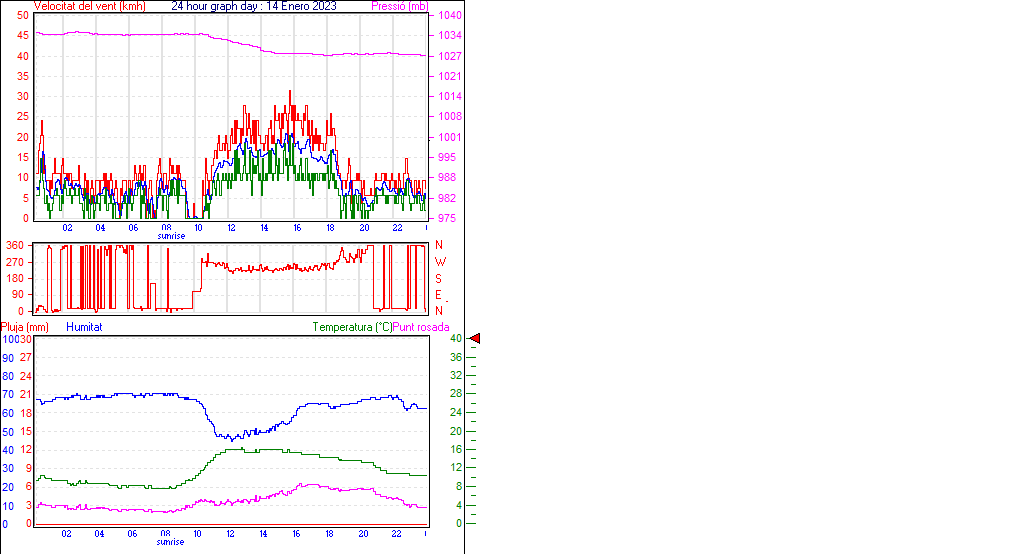Click the red triangle marker beside 40
Image resolution: width=1028 pixels, height=554 pixels.
pos(475,339)
